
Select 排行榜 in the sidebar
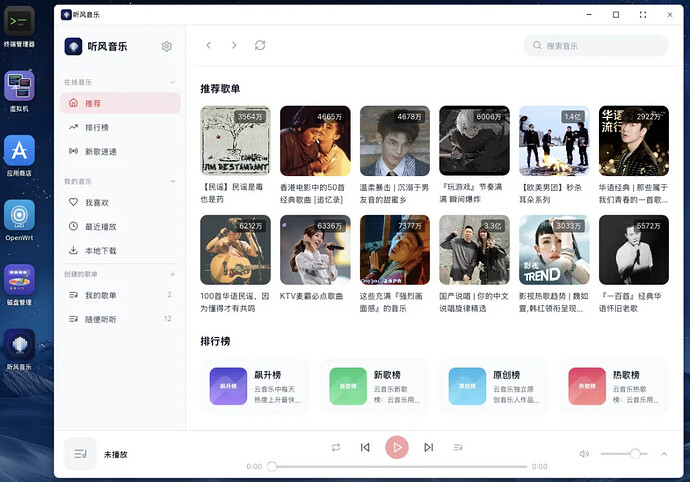coord(97,127)
